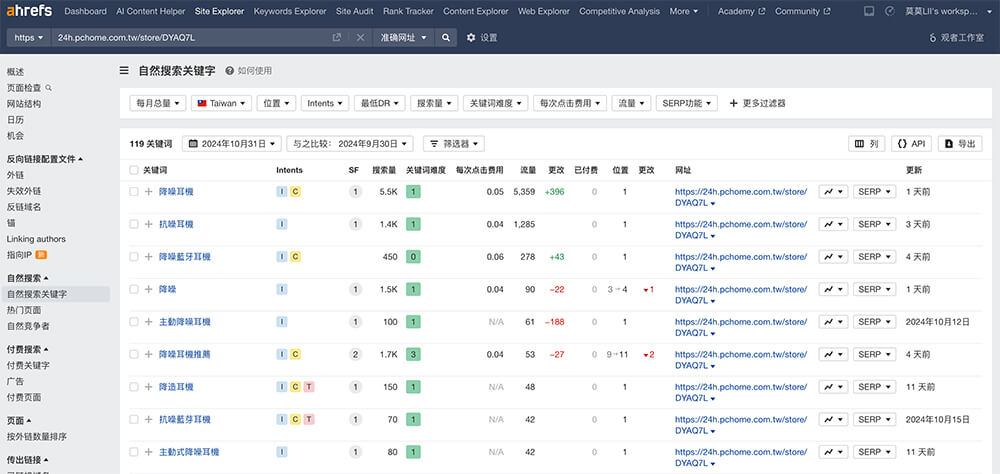Open the 与之比较 2024年9月30日 dropdown

point(349,144)
